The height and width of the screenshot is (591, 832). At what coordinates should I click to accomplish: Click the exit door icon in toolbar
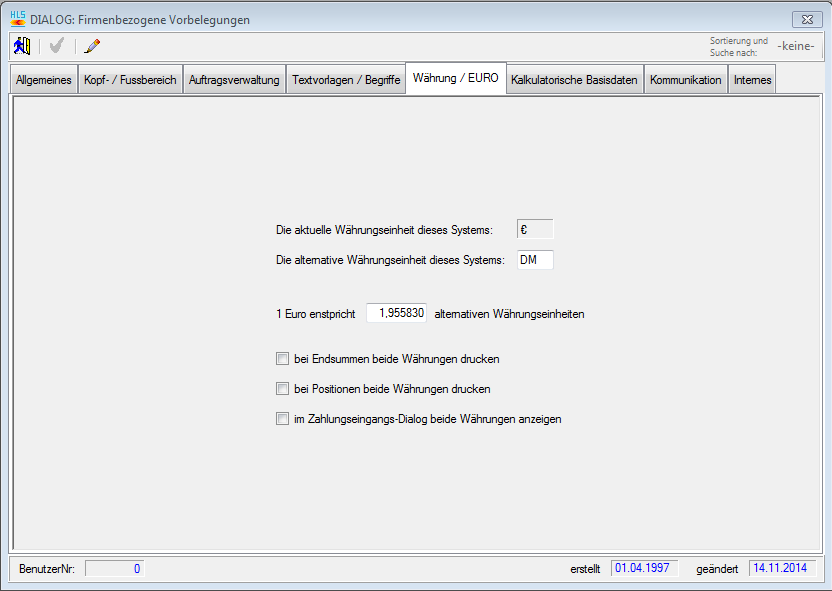[22, 46]
